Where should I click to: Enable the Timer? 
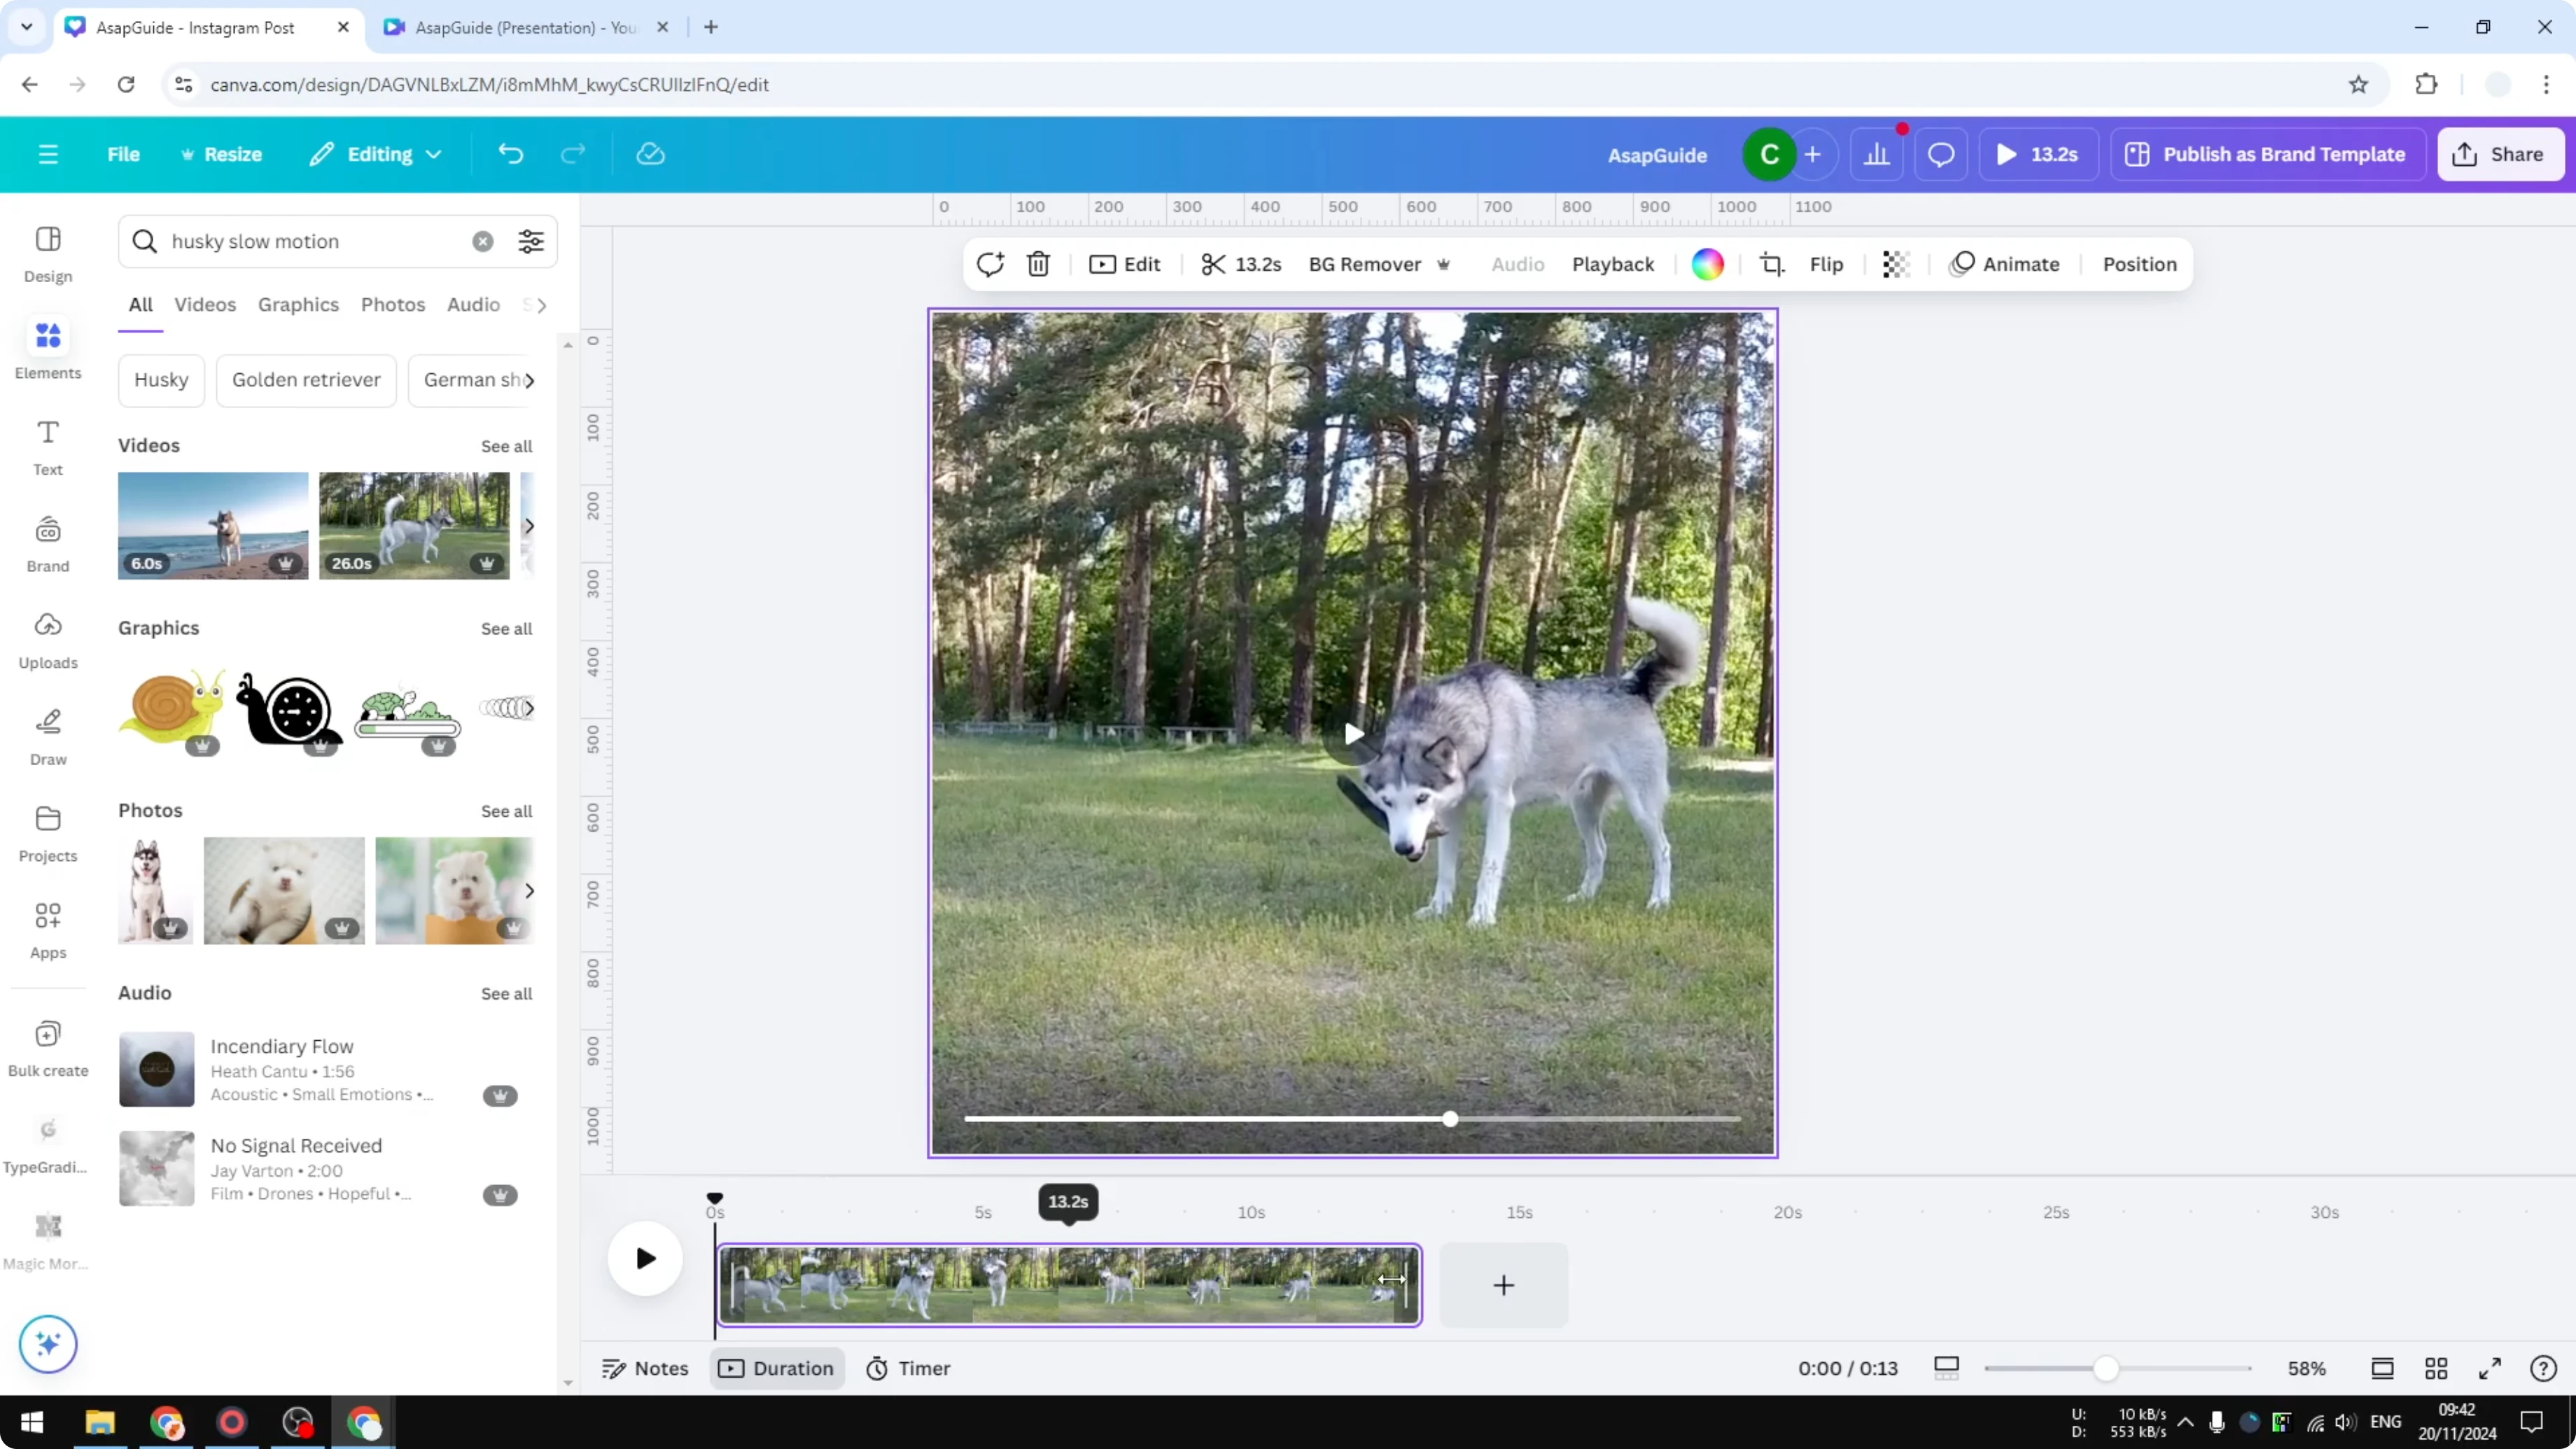pos(908,1367)
